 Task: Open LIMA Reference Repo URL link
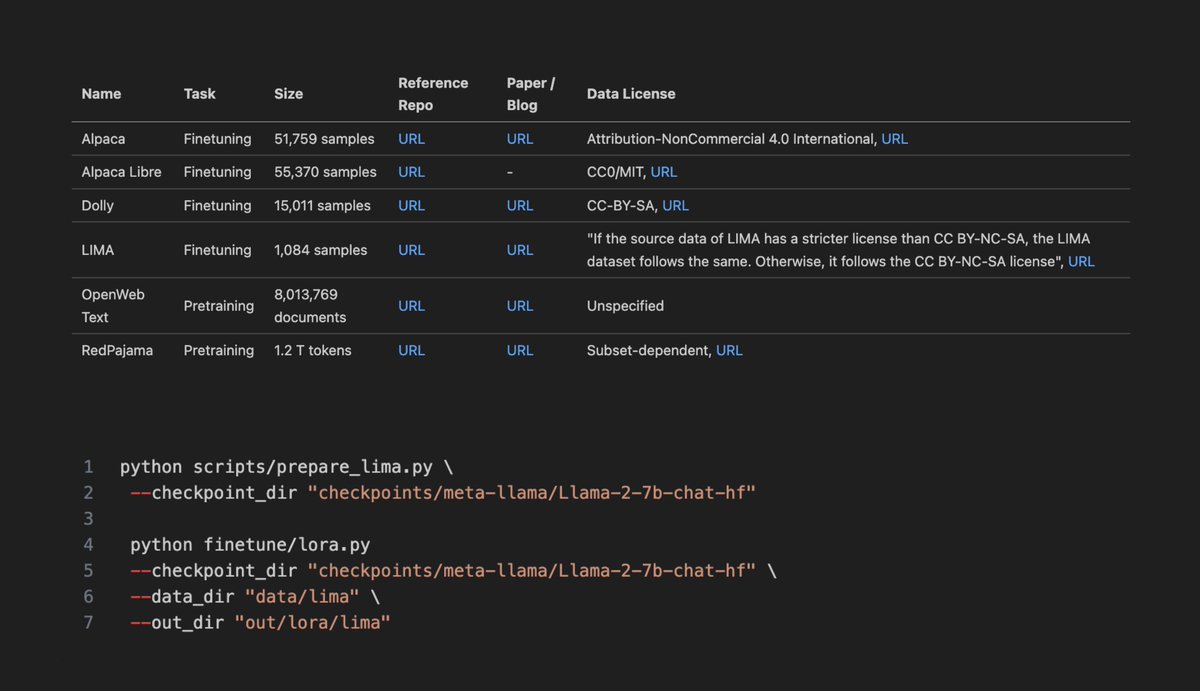tap(411, 250)
